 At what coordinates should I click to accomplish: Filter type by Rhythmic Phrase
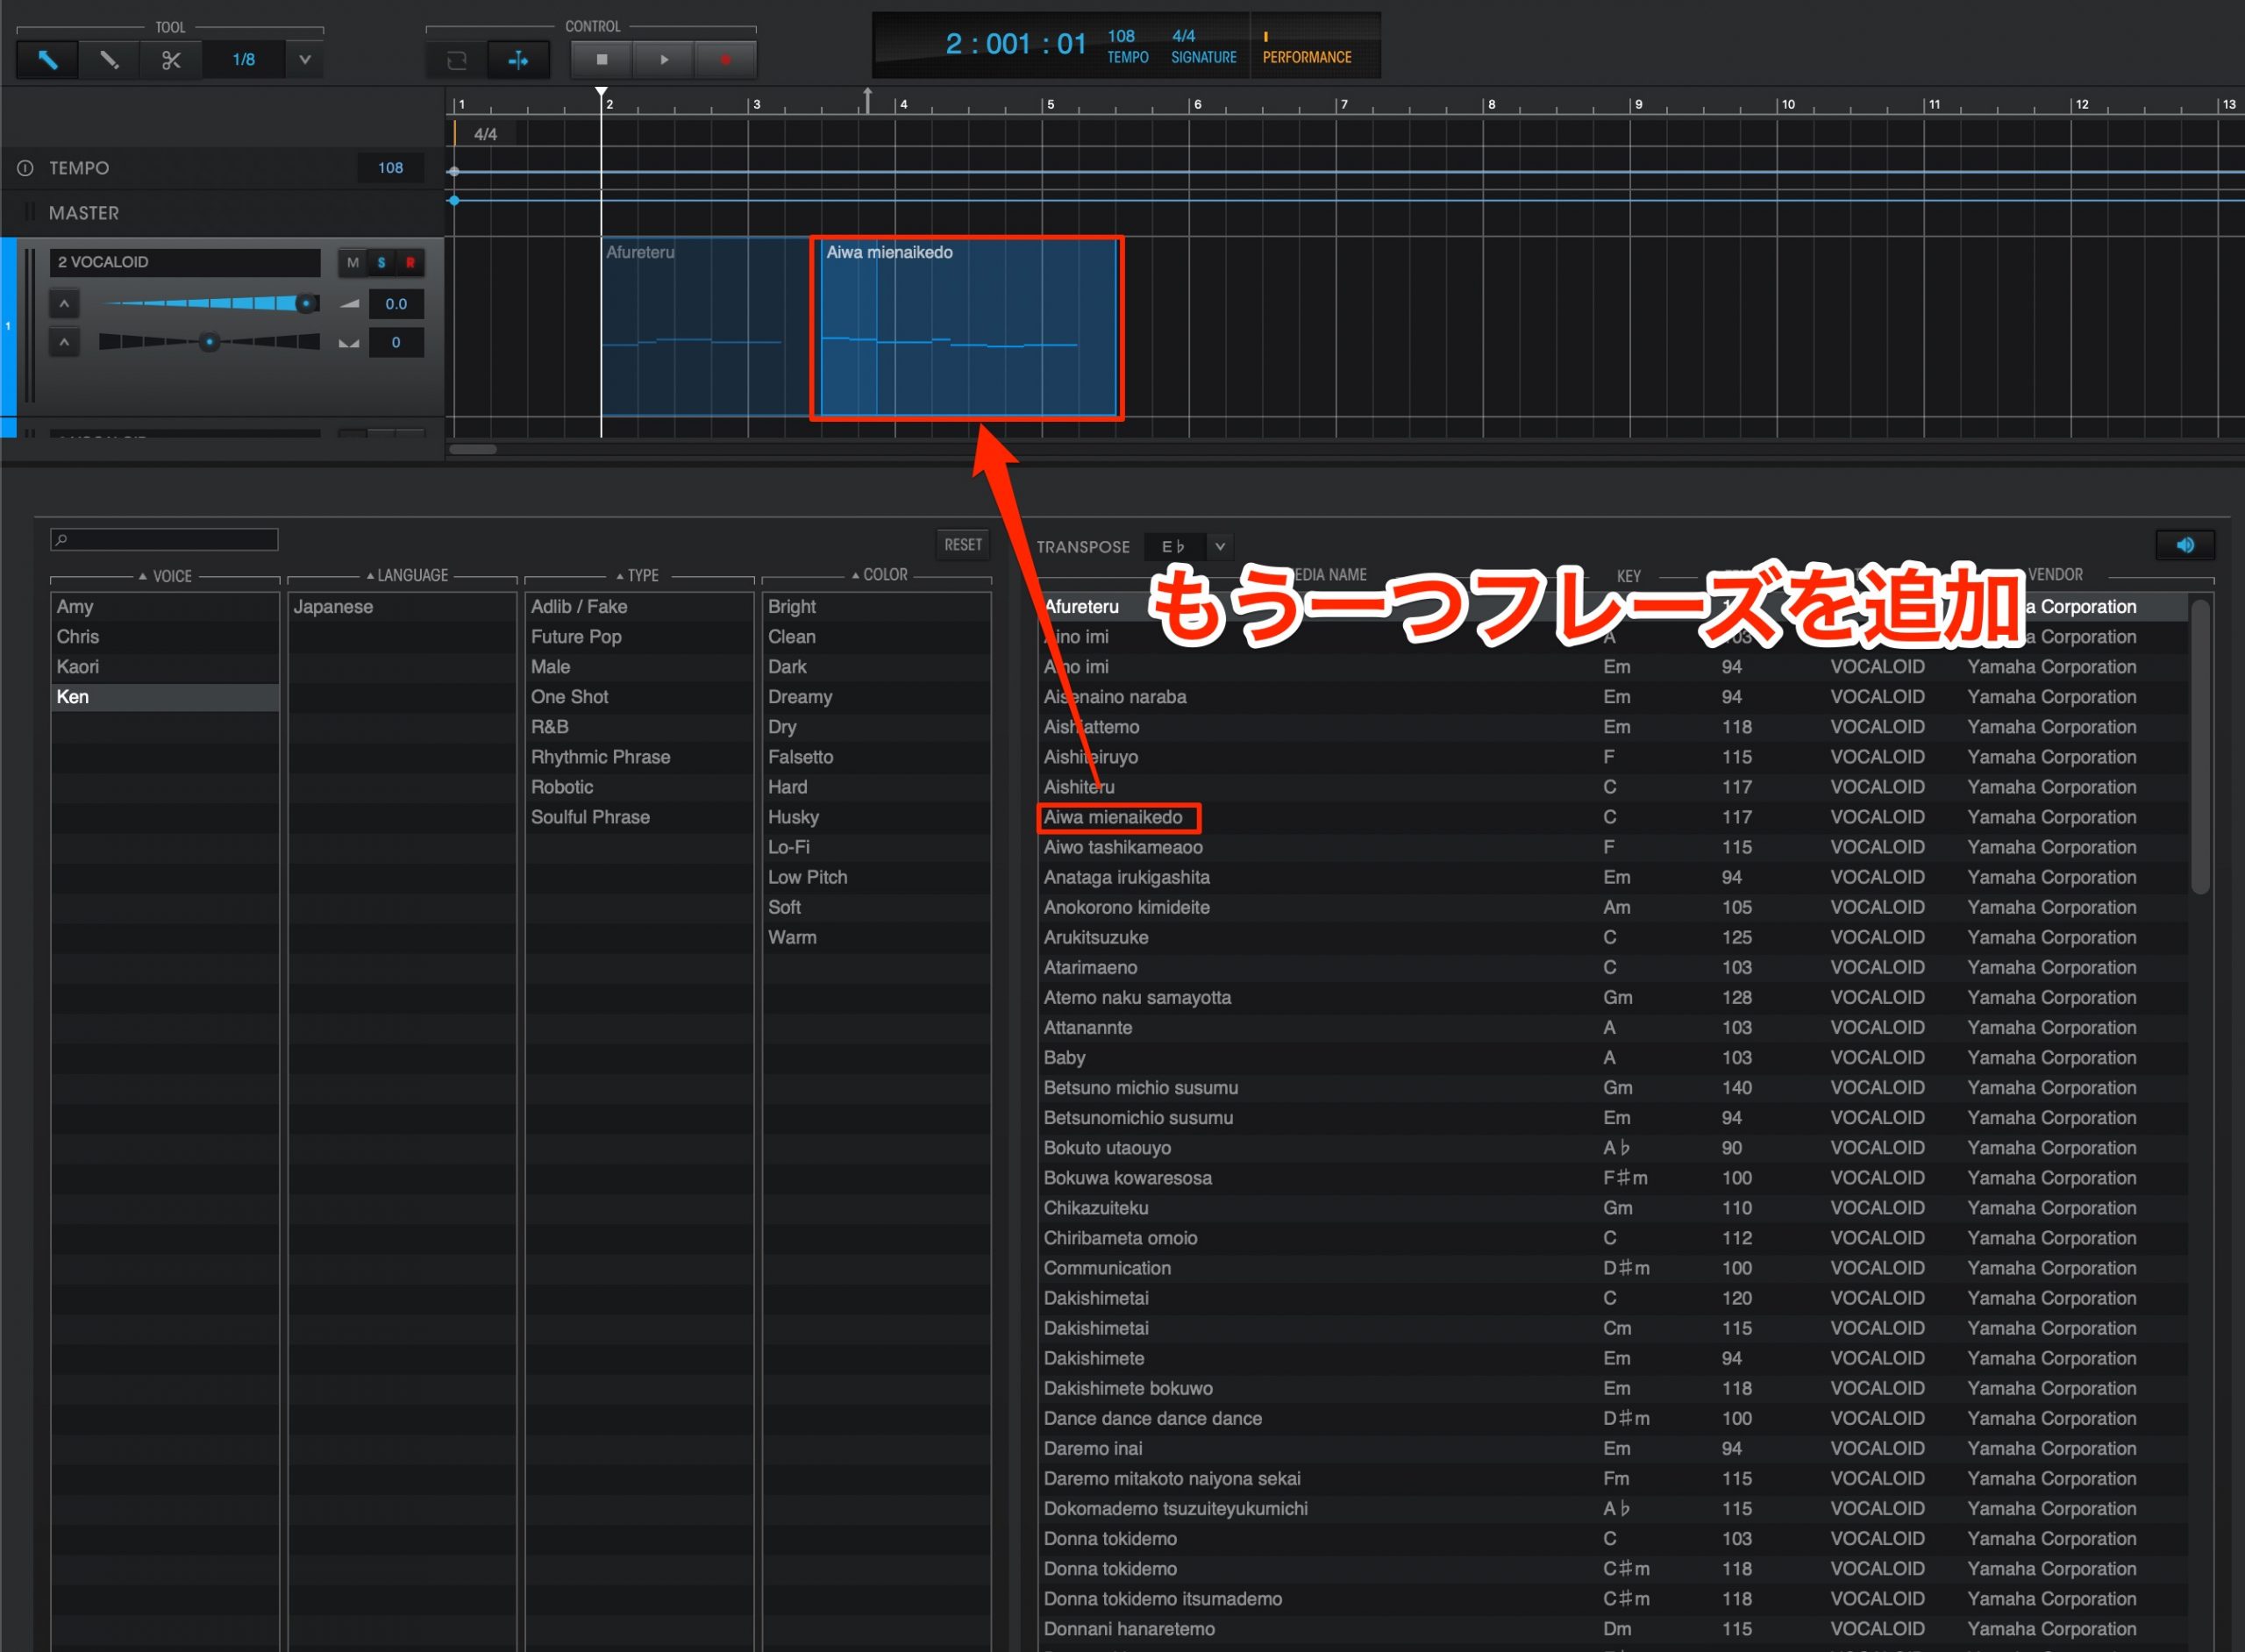pos(639,757)
